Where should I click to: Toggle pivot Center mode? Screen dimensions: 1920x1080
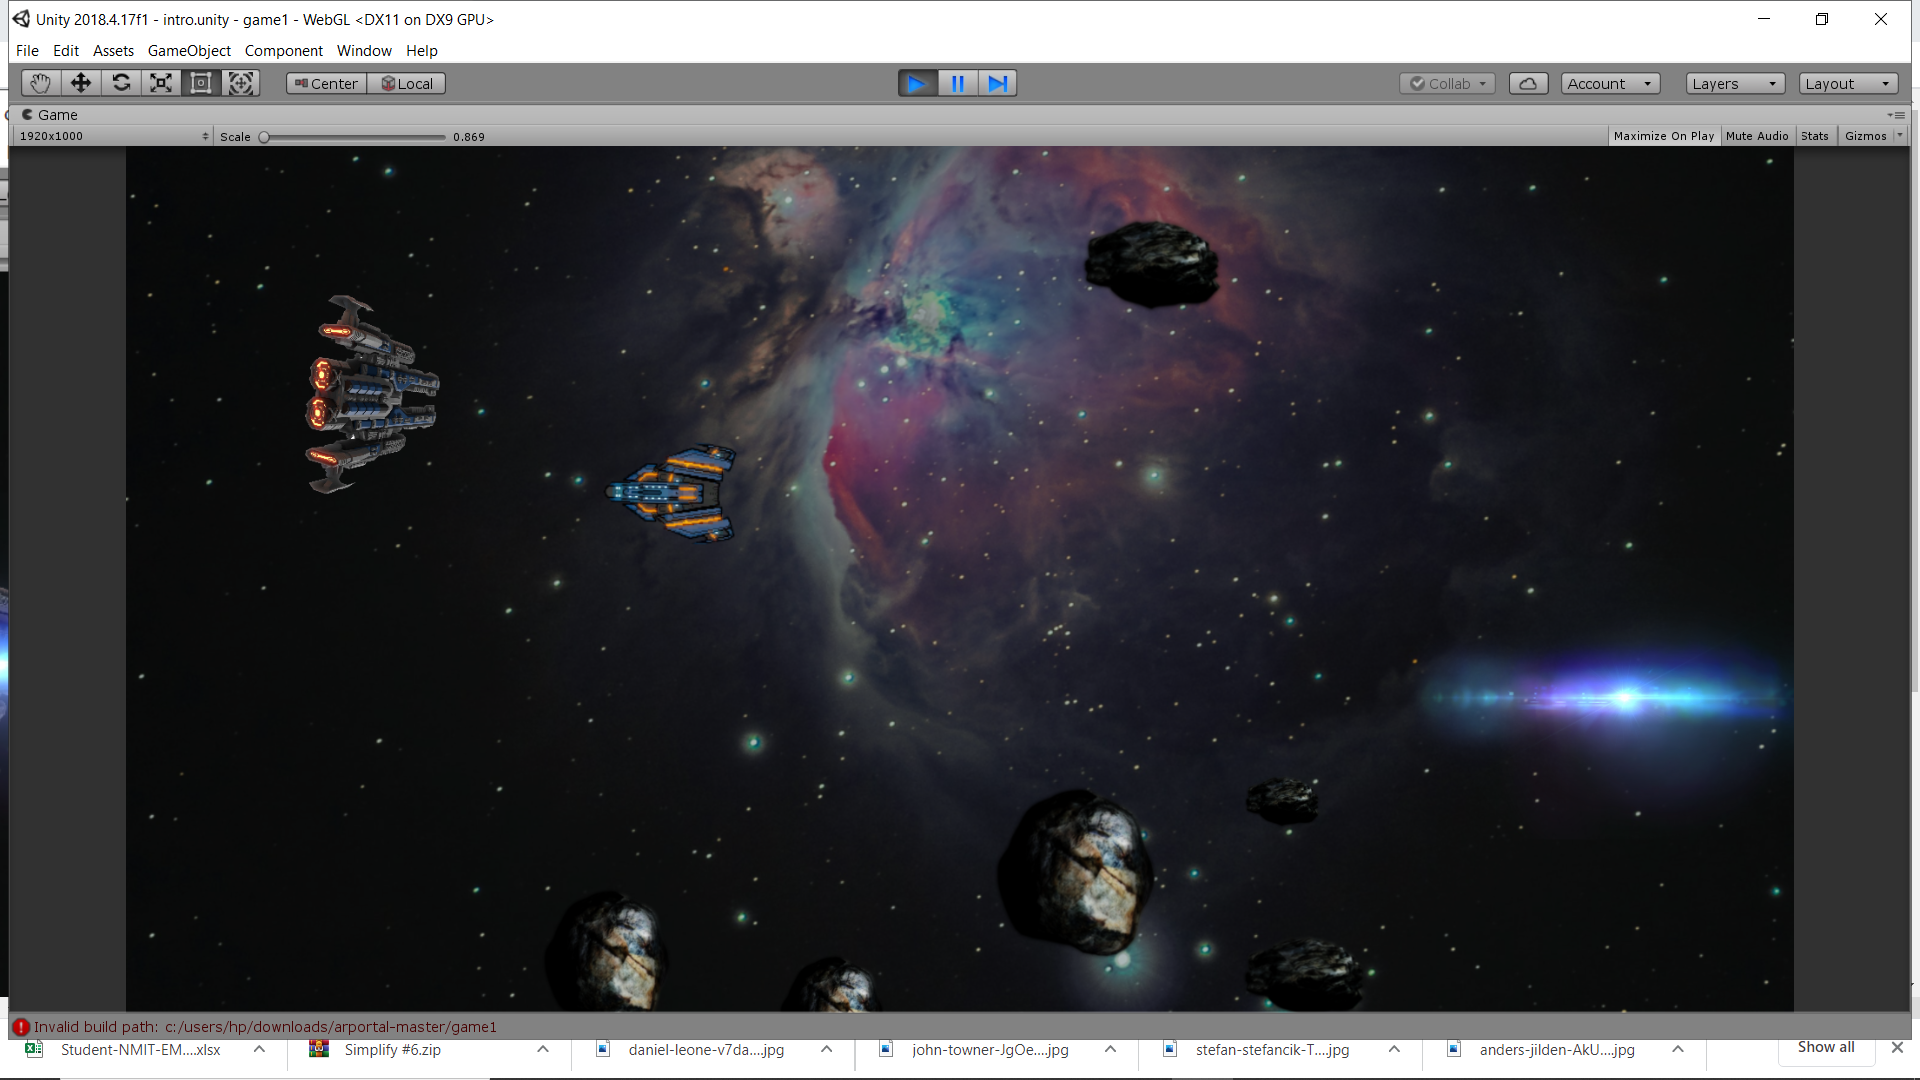click(x=326, y=84)
